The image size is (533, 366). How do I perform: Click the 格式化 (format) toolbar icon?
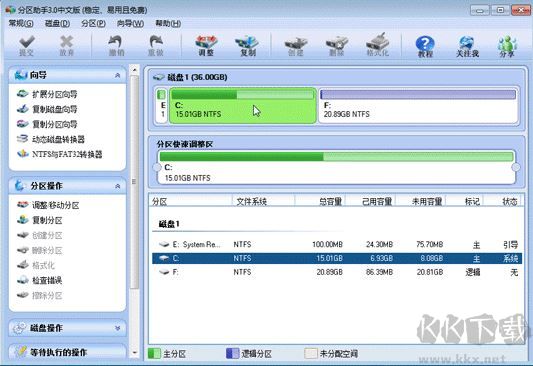378,45
